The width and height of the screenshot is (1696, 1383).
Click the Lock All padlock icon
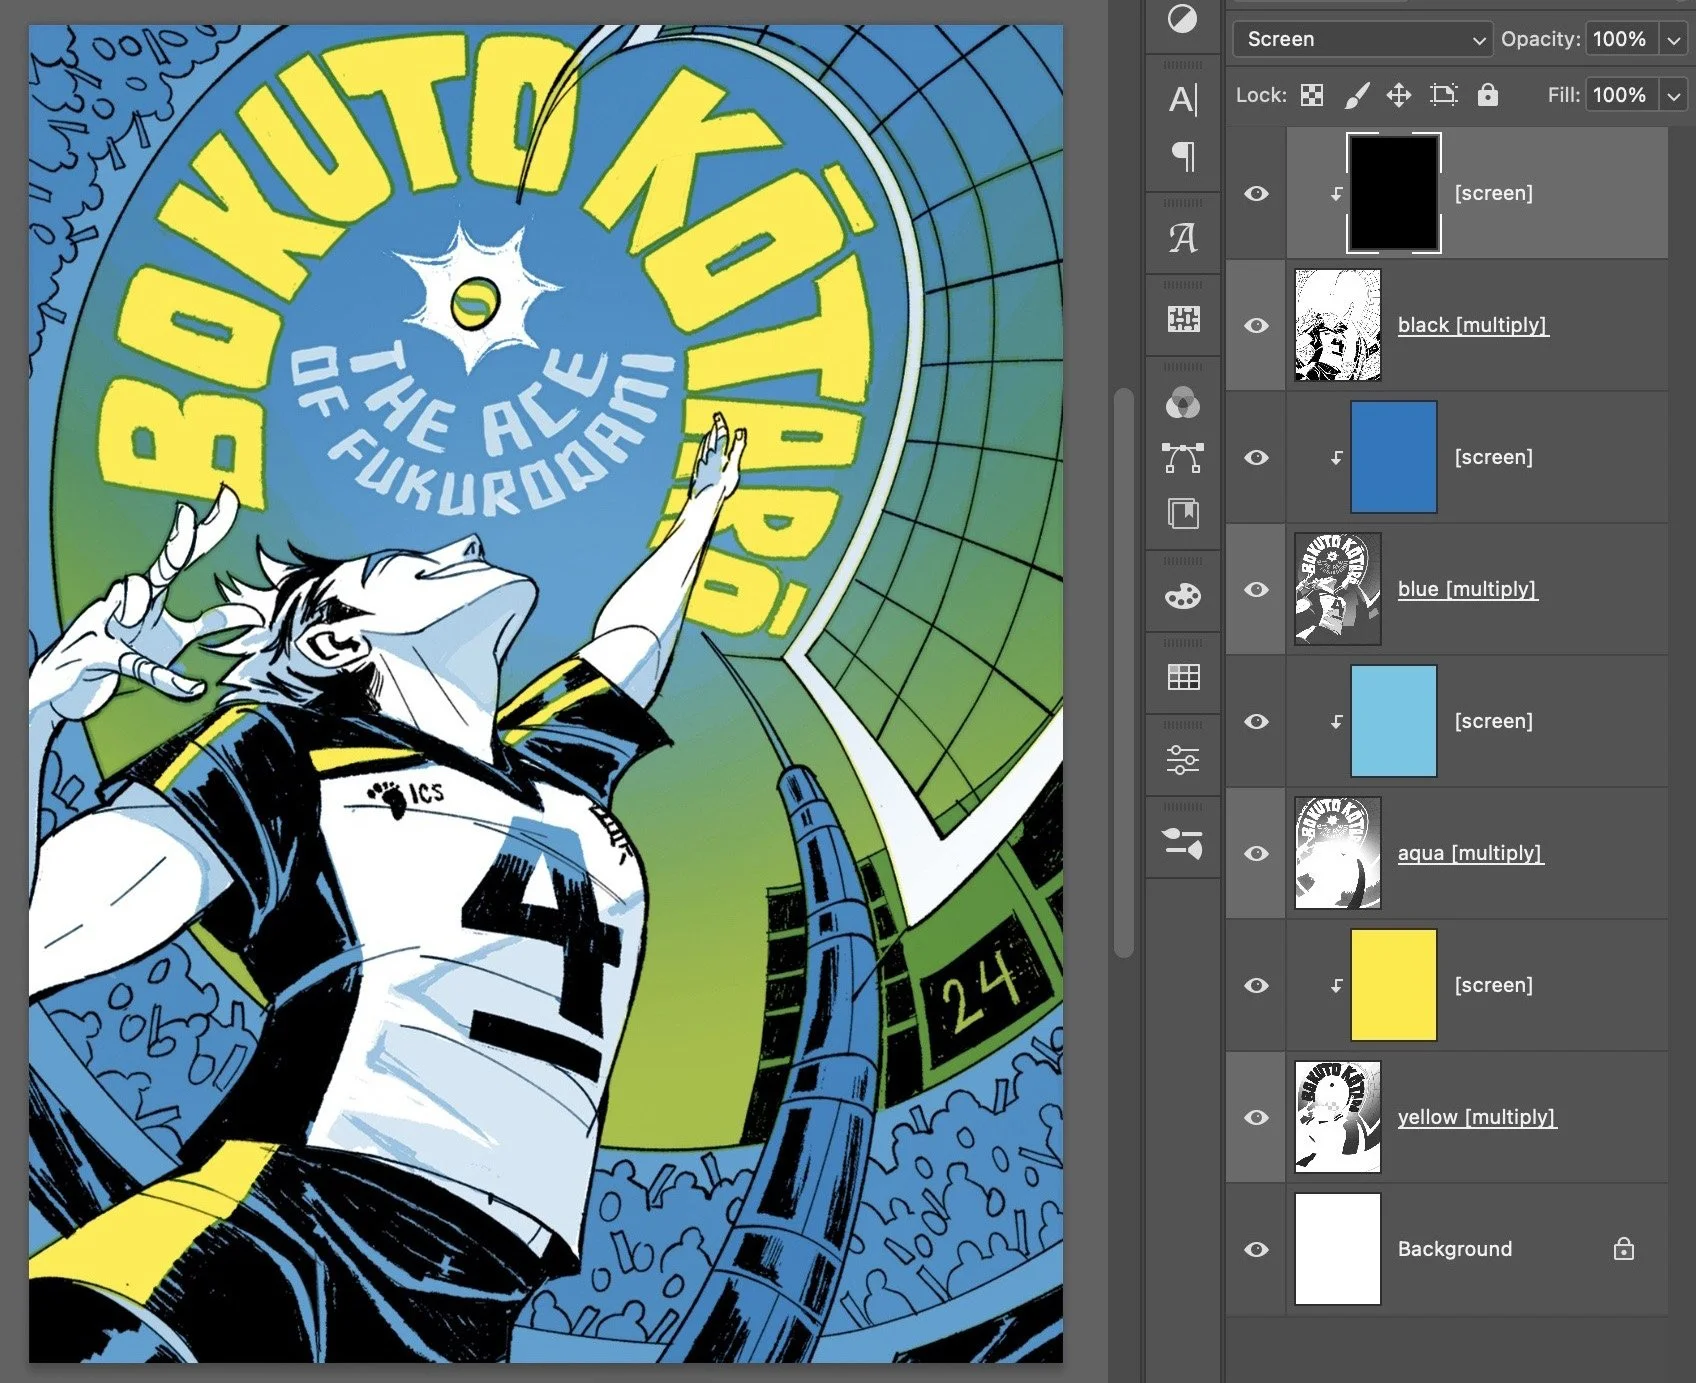click(x=1488, y=94)
